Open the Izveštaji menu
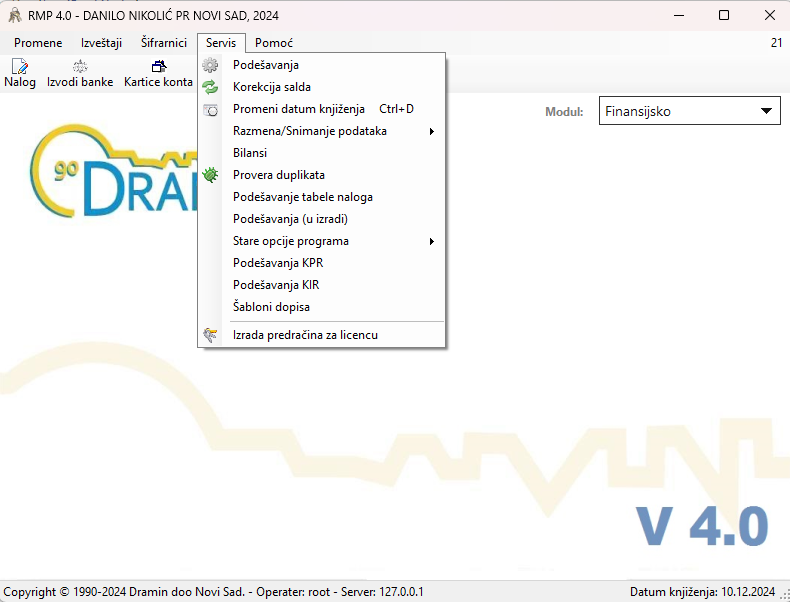 pos(101,43)
